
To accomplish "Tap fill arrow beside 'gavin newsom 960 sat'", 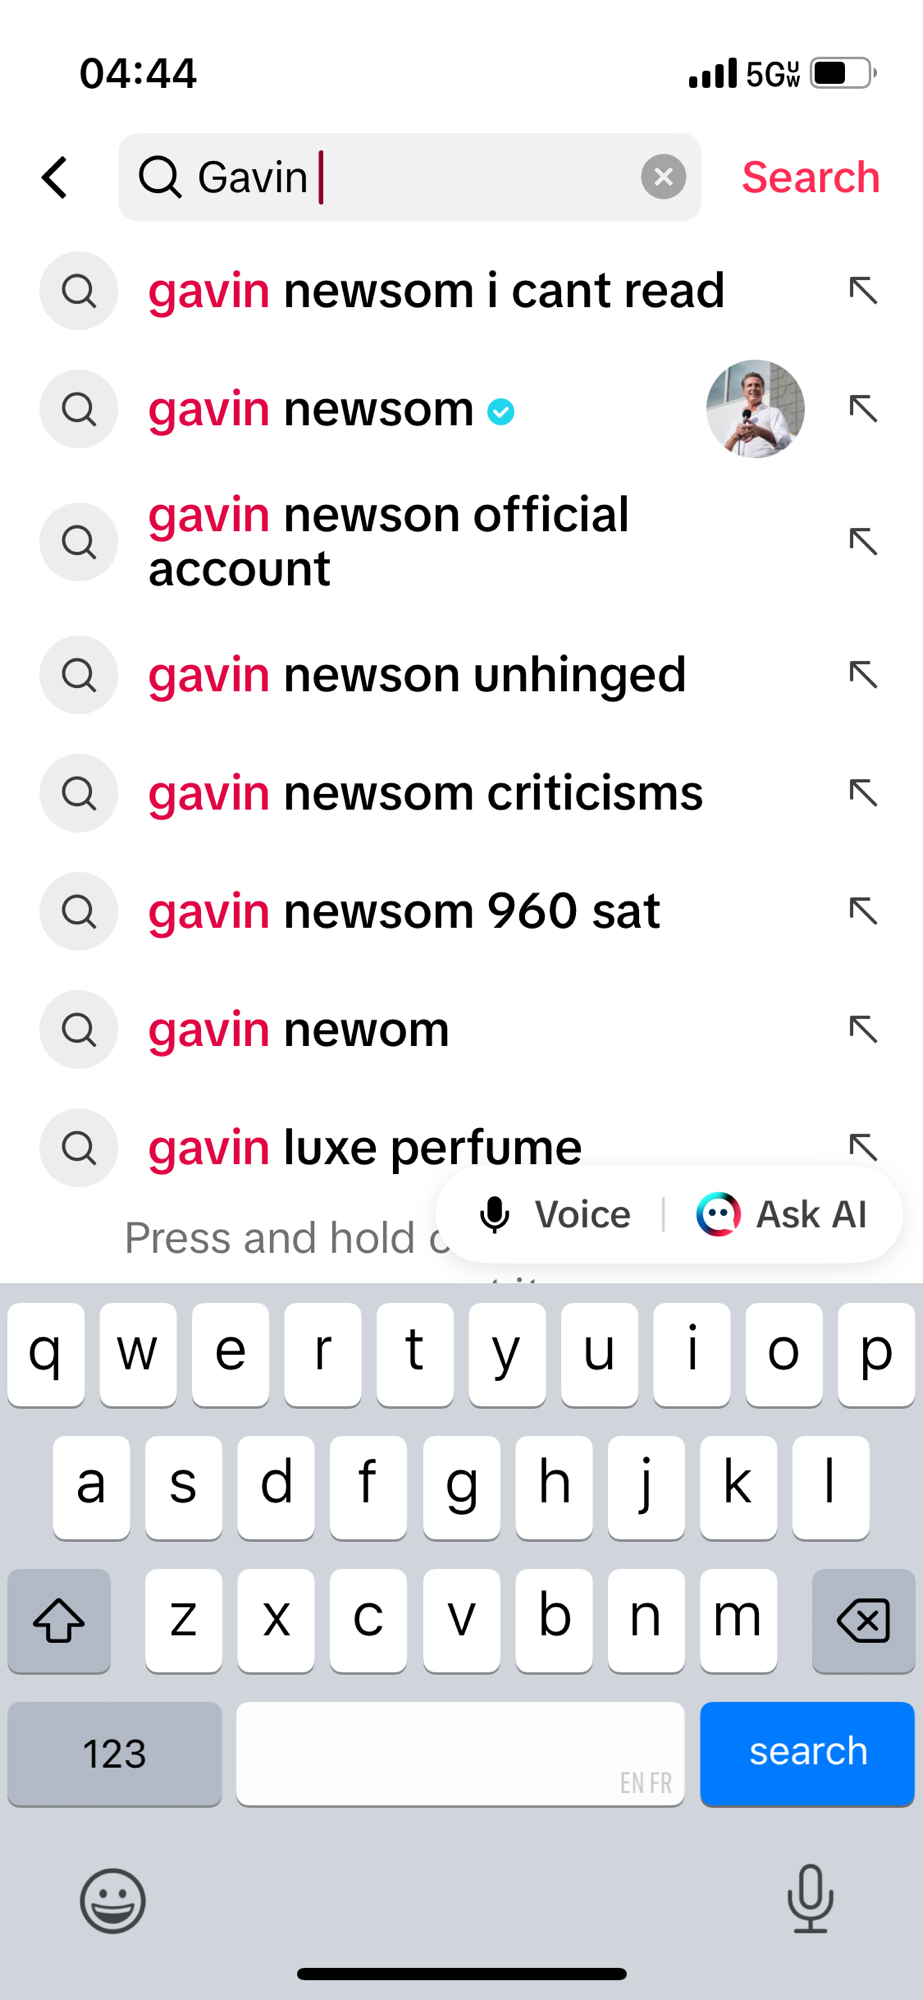I will 862,911.
